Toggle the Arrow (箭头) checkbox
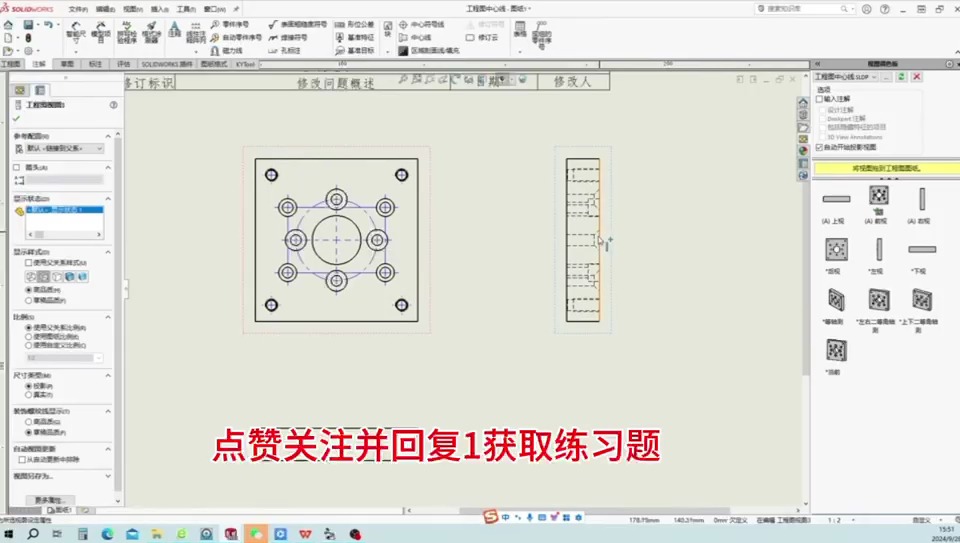The height and width of the screenshot is (543, 960). [x=17, y=167]
